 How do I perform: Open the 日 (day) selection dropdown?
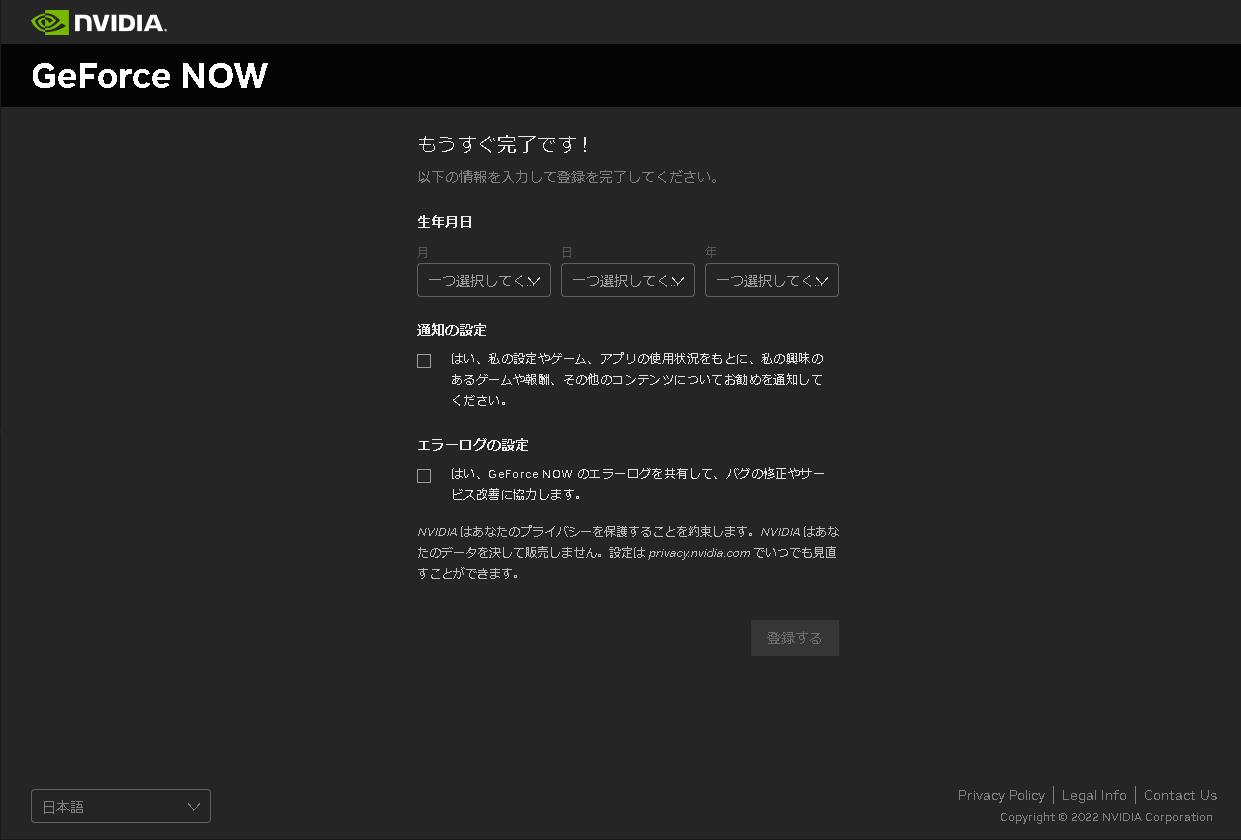627,280
